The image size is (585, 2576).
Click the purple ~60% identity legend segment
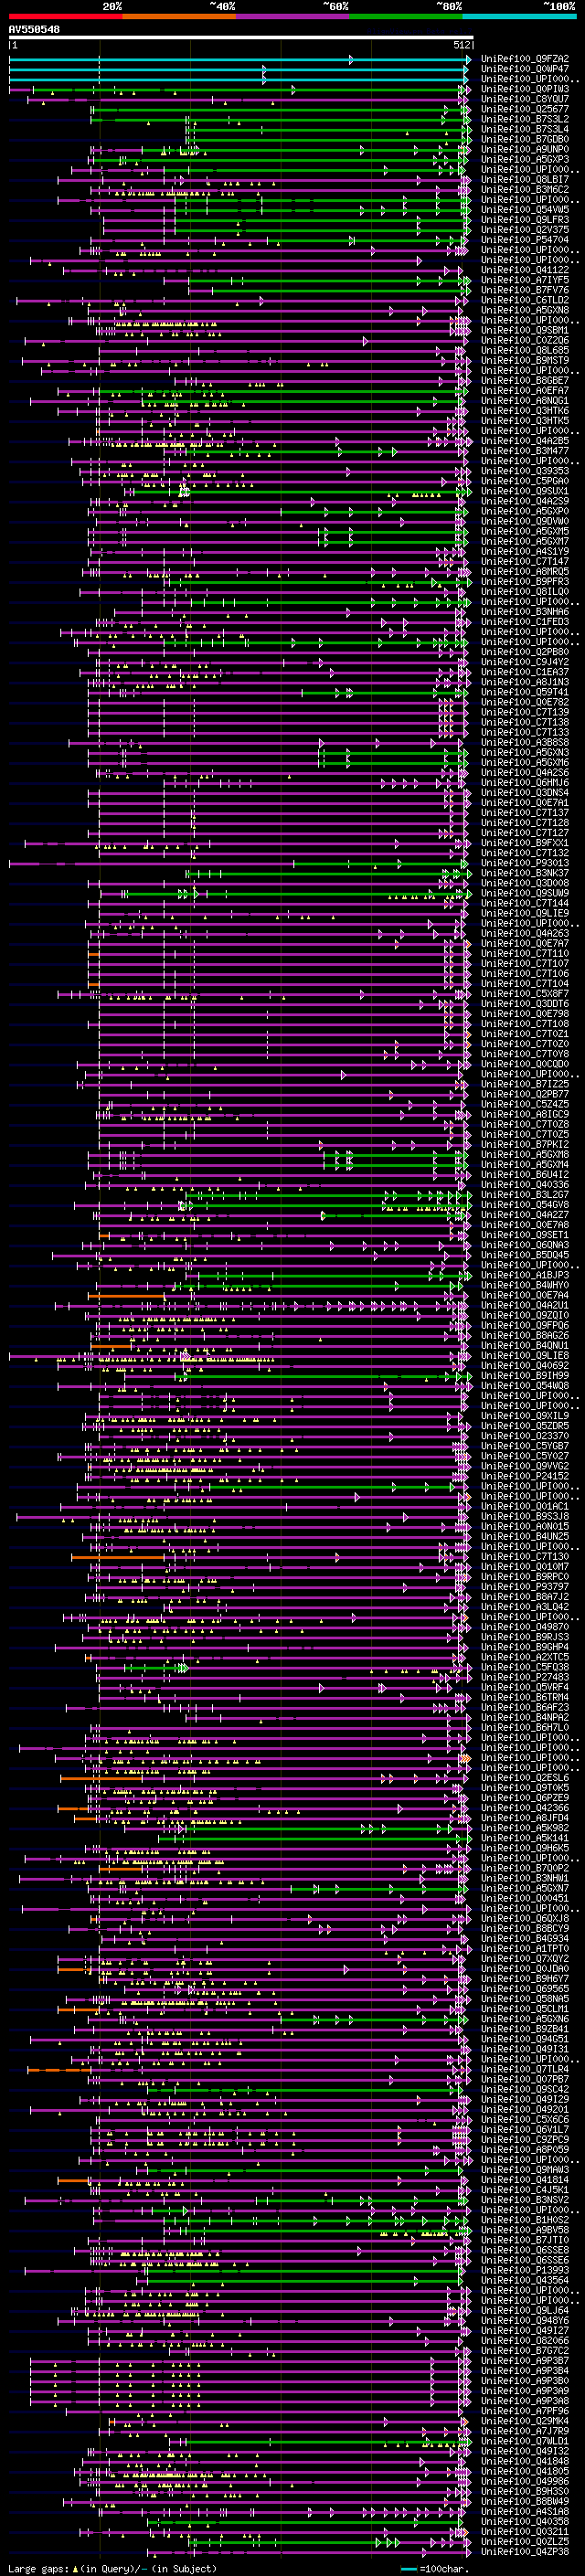pos(293,16)
